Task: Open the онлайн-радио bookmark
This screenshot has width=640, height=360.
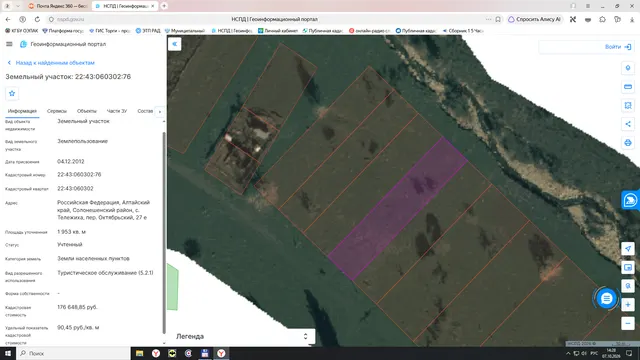Action: click(370, 31)
